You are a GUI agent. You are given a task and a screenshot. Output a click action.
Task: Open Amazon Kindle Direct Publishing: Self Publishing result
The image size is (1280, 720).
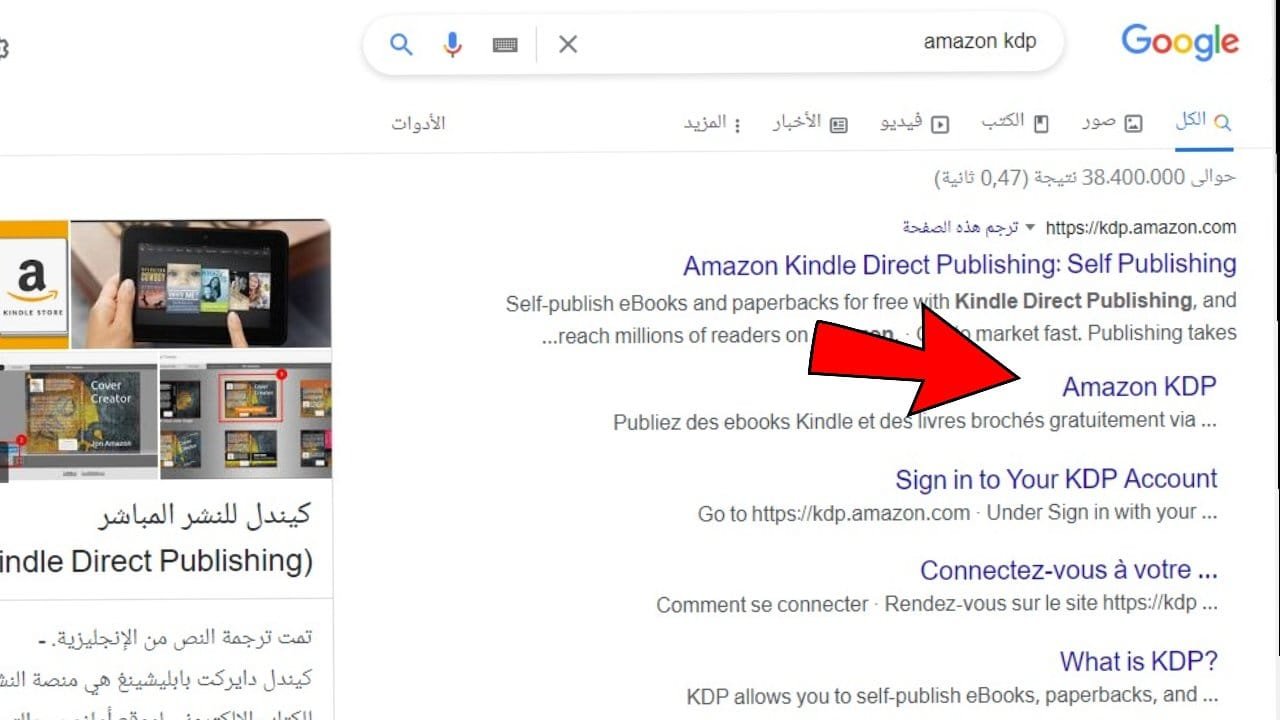(960, 264)
